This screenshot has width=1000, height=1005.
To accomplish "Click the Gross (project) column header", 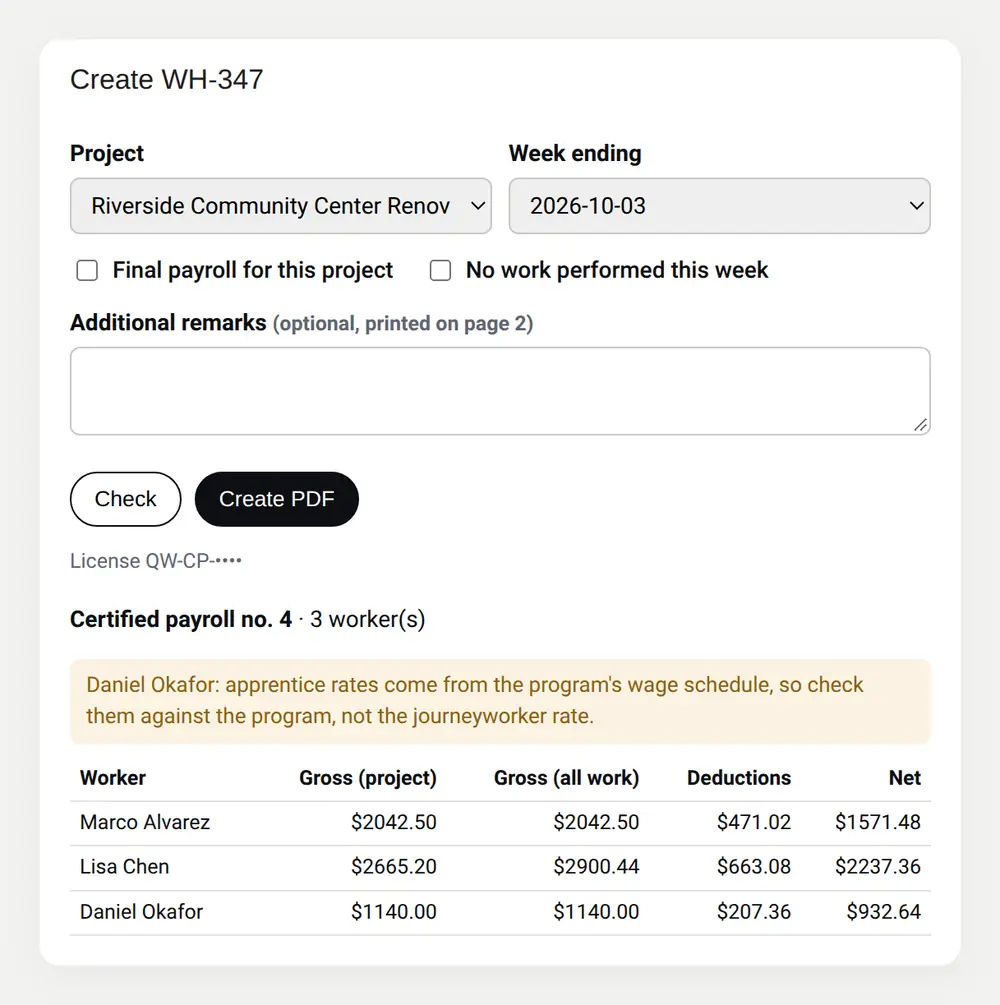I will [368, 777].
